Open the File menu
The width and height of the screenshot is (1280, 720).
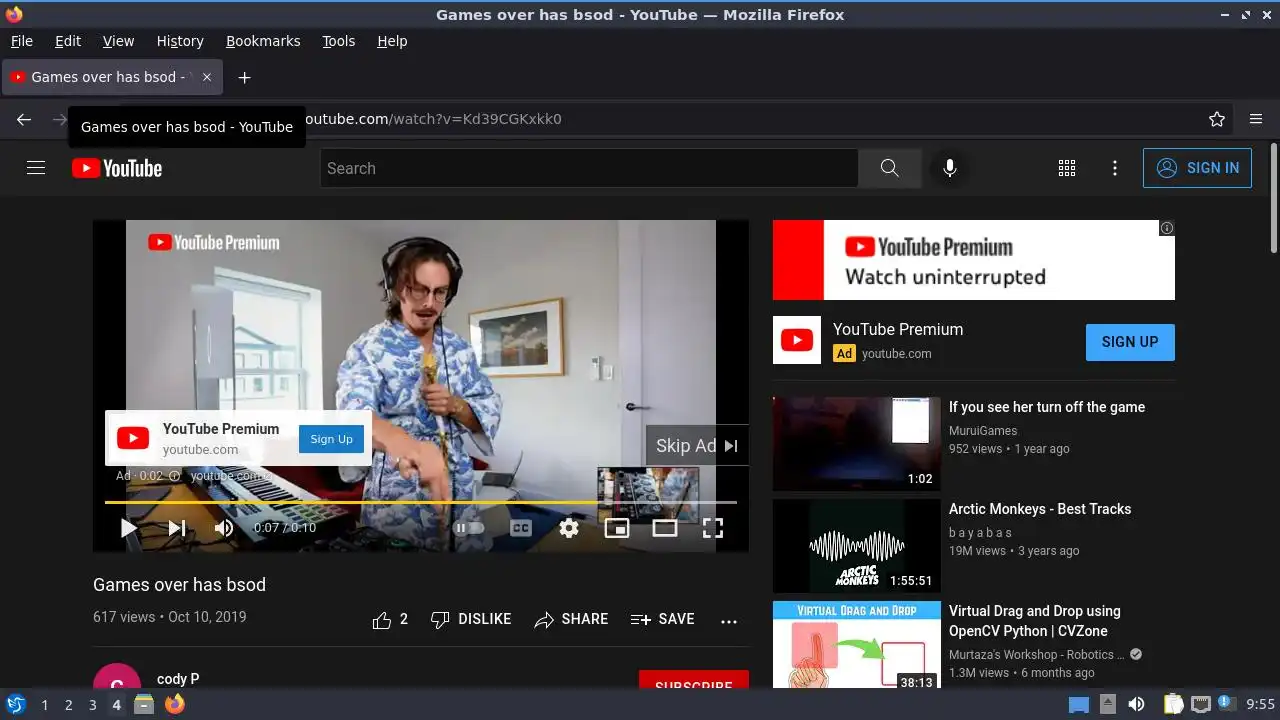point(22,41)
